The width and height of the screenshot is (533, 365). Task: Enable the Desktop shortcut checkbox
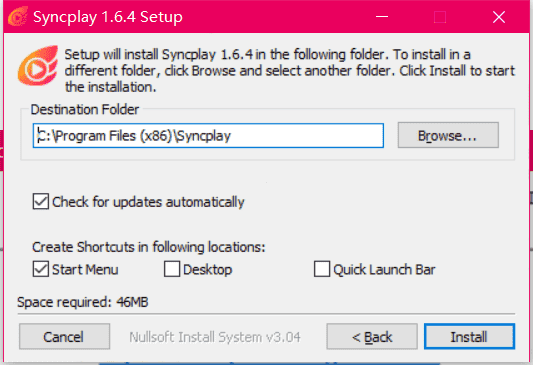point(172,269)
